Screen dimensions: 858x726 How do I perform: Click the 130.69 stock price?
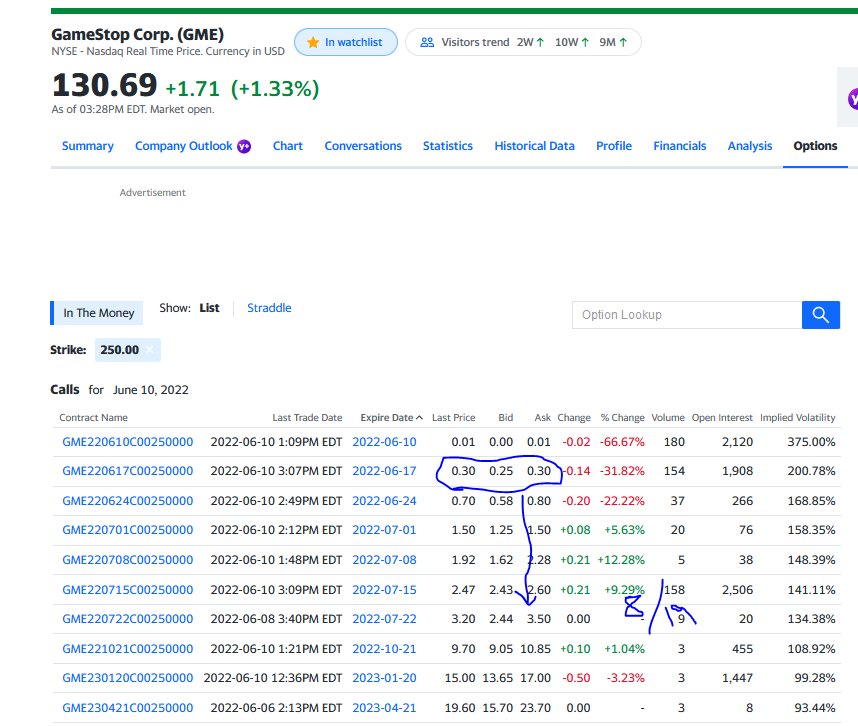tap(105, 85)
